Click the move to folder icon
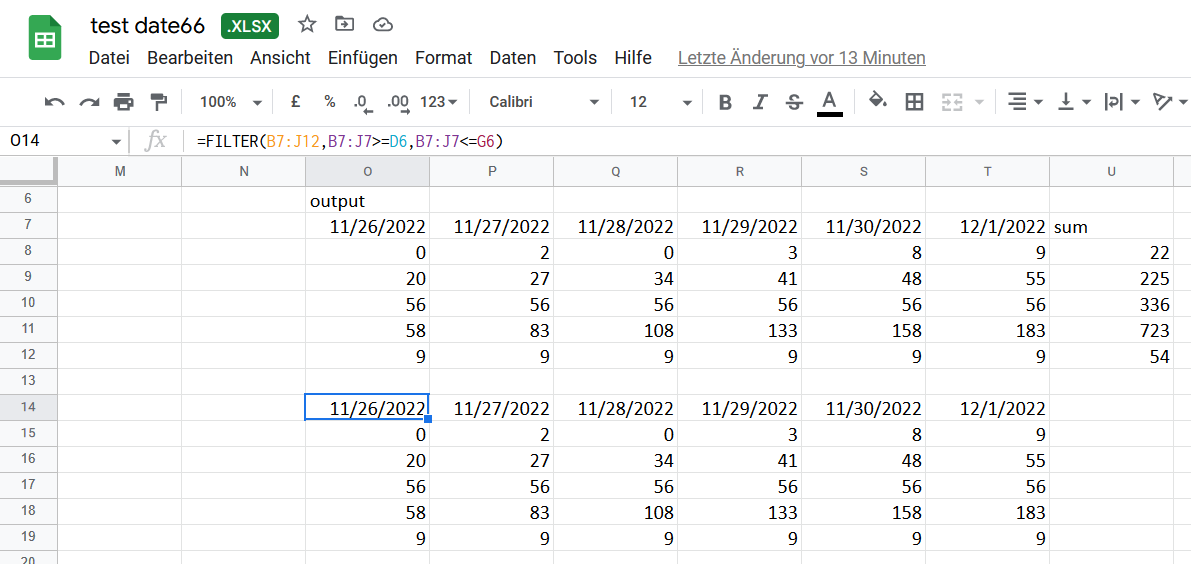This screenshot has height=564, width=1191. point(345,24)
